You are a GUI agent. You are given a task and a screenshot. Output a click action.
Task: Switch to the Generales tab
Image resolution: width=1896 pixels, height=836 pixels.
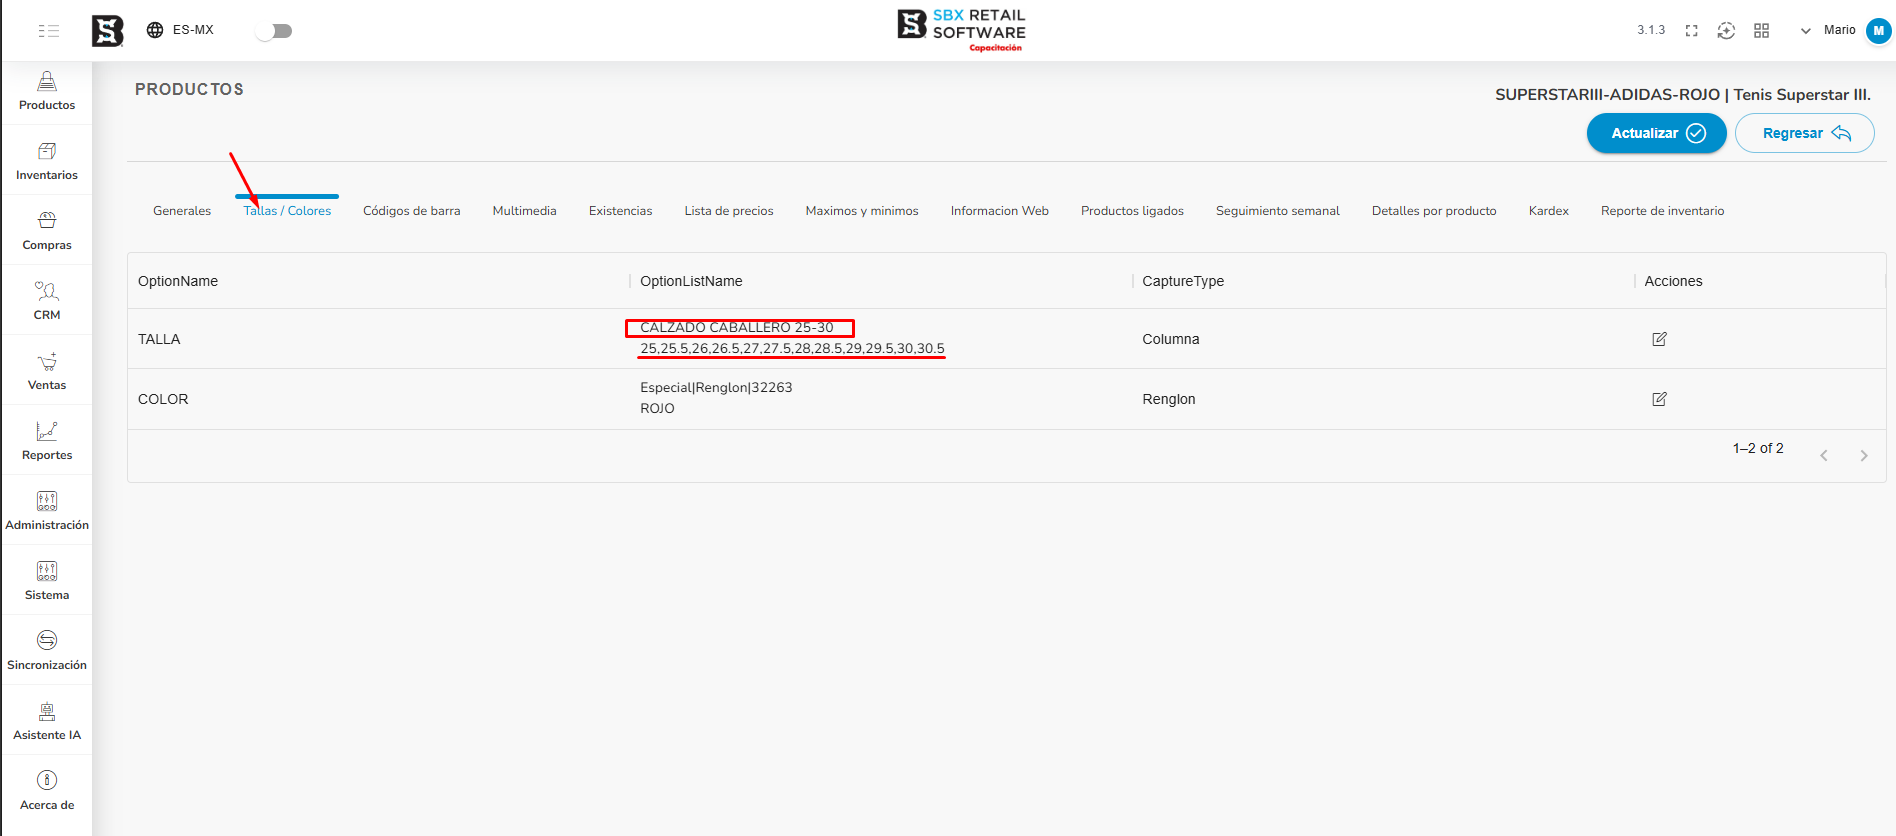pos(182,211)
